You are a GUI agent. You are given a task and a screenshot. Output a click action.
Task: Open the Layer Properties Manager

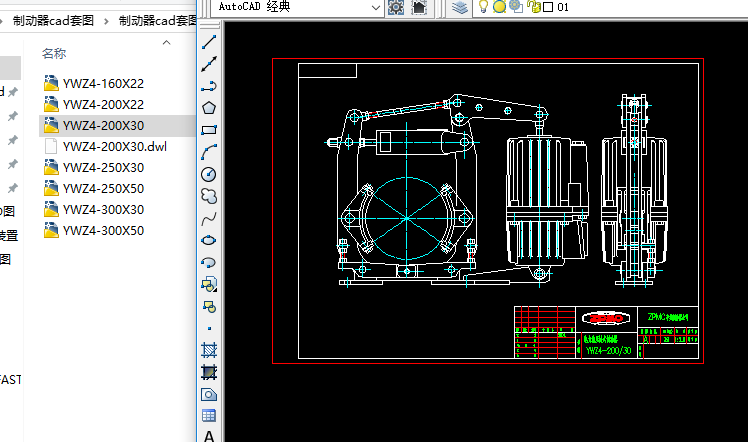459,7
